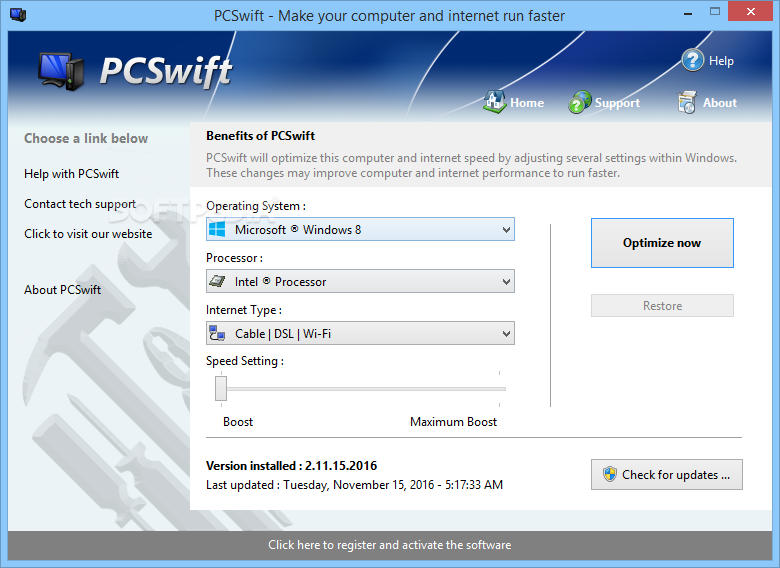Go to the Home label in header
The width and height of the screenshot is (780, 568).
(527, 102)
